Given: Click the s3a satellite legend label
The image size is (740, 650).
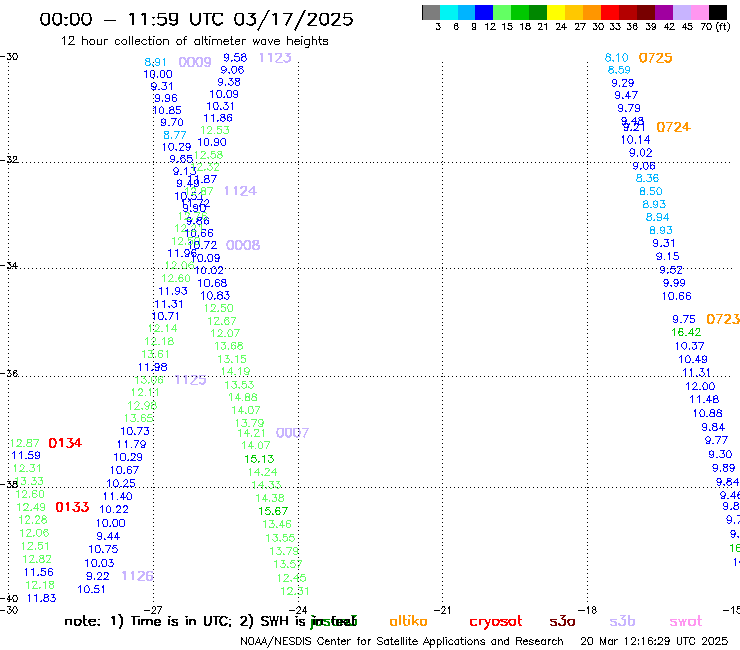Looking at the screenshot, I should coord(562,621).
